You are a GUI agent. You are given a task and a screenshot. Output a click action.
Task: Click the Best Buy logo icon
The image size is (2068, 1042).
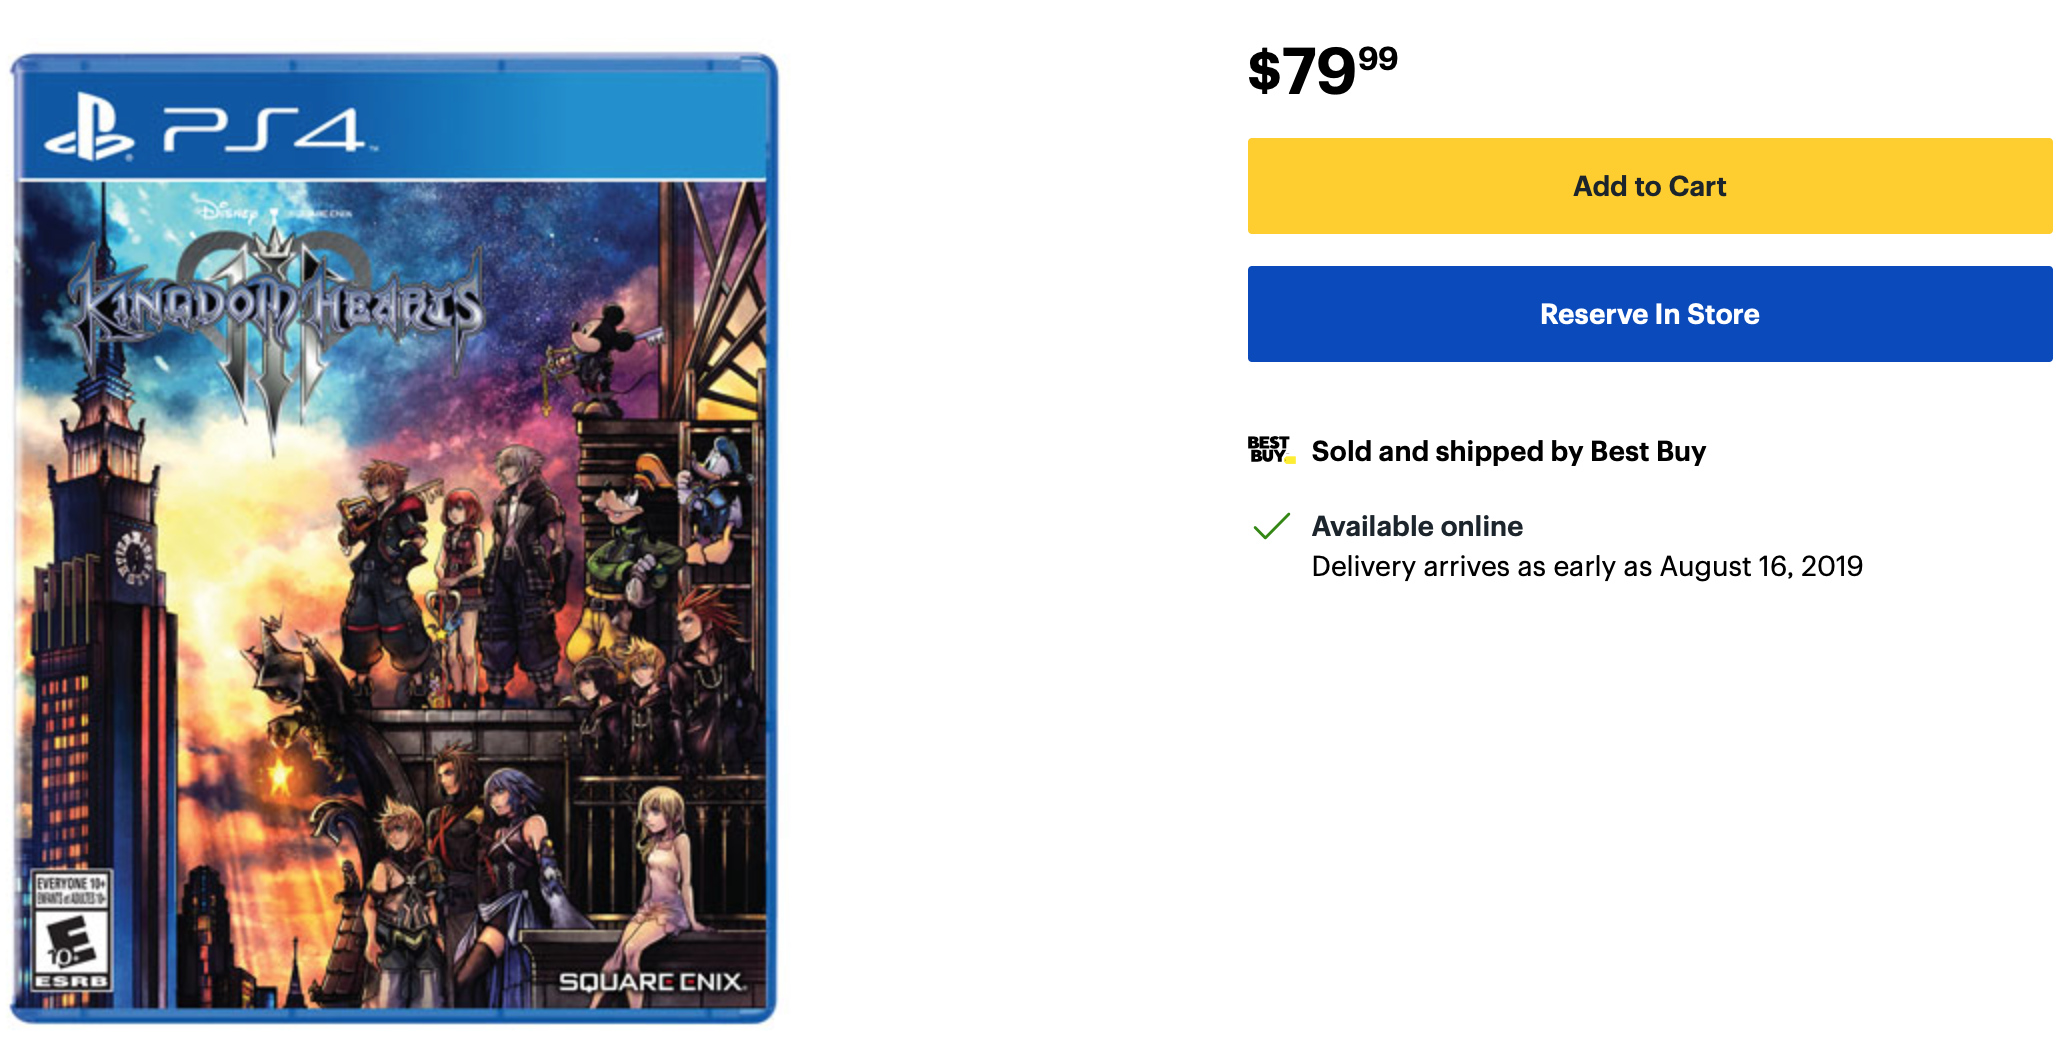click(1271, 450)
